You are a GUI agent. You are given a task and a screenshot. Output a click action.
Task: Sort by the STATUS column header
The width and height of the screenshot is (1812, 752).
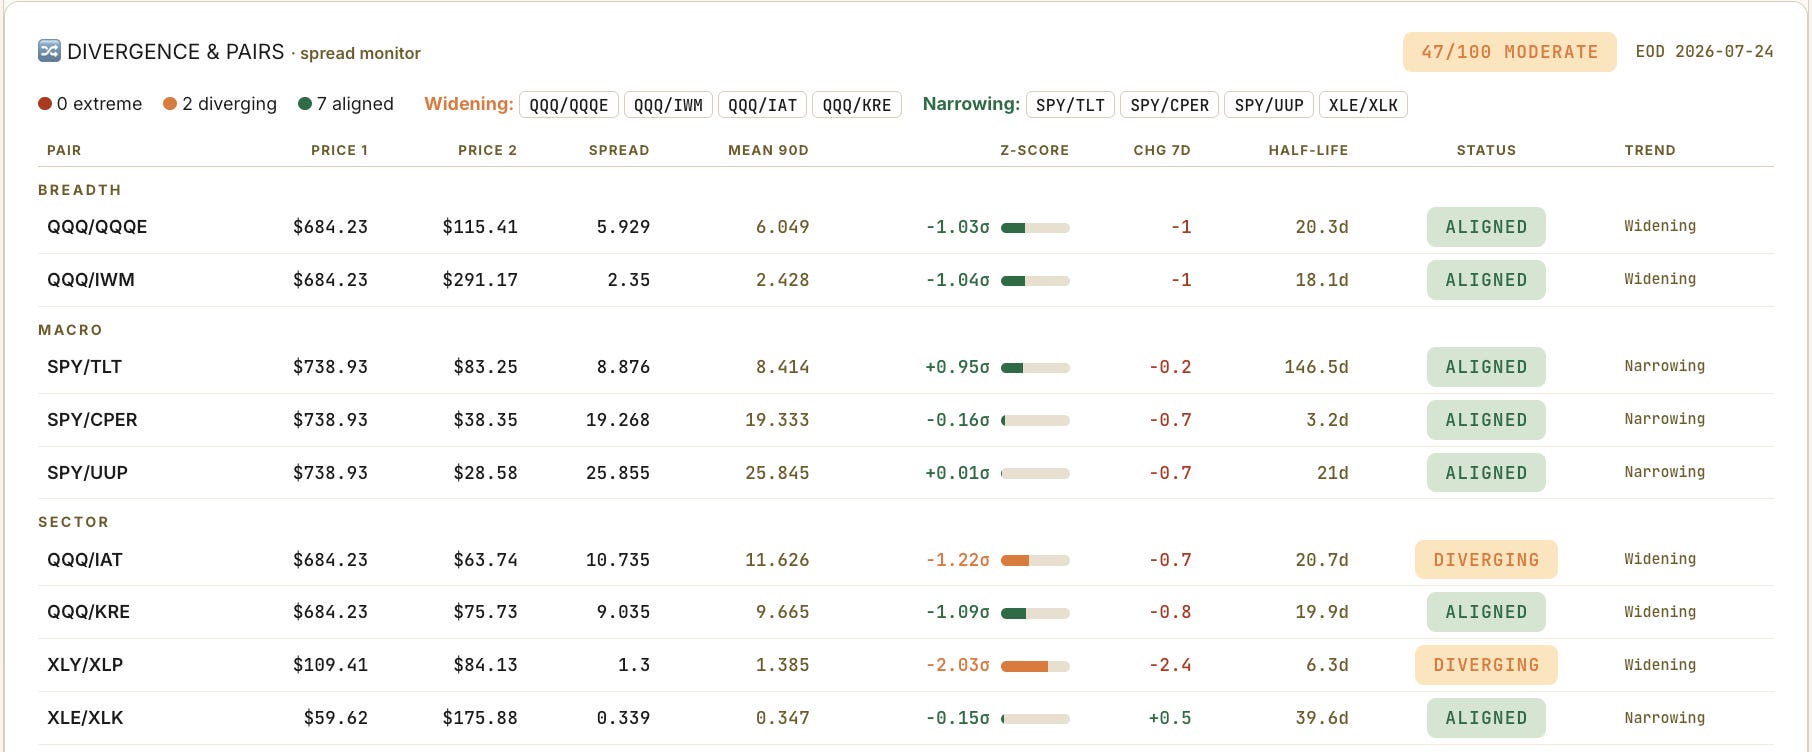(1486, 150)
